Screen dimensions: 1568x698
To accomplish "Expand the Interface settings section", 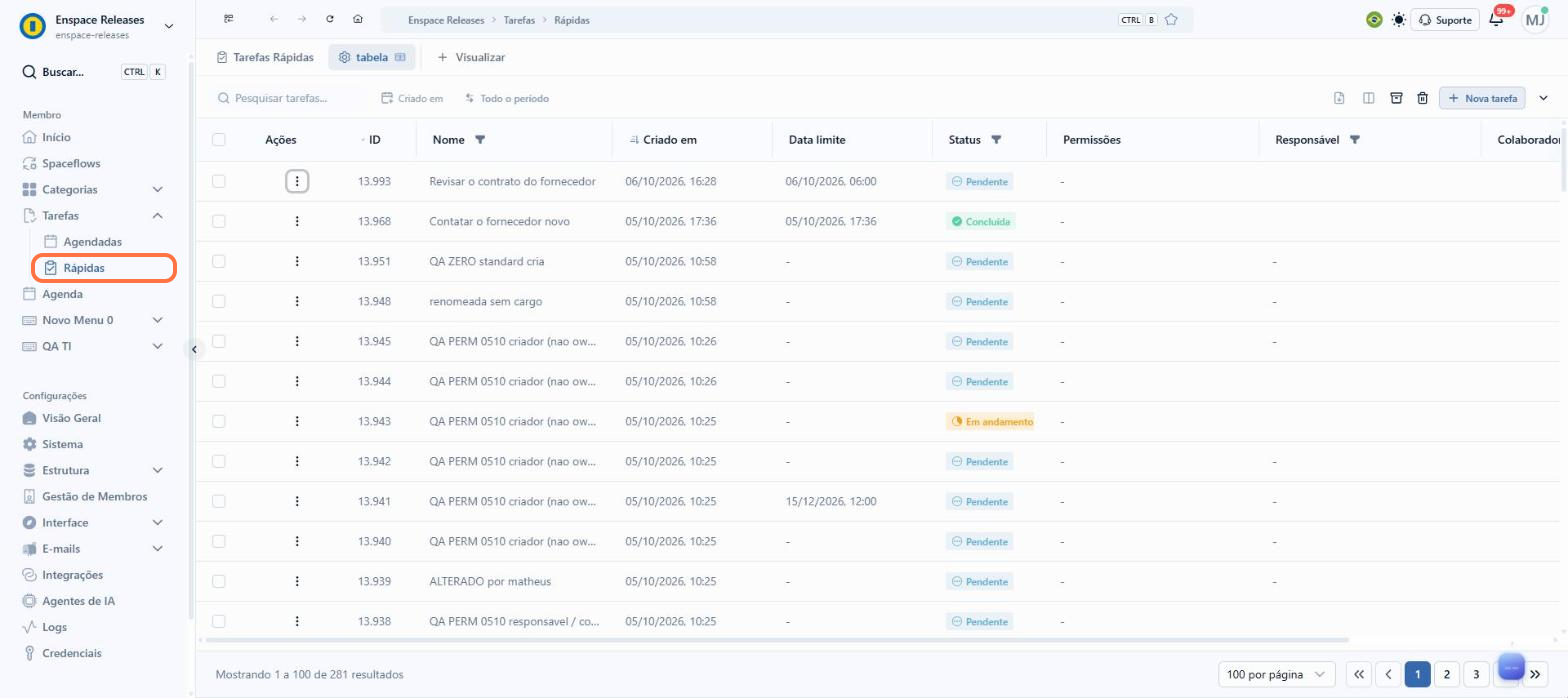I will coord(157,522).
